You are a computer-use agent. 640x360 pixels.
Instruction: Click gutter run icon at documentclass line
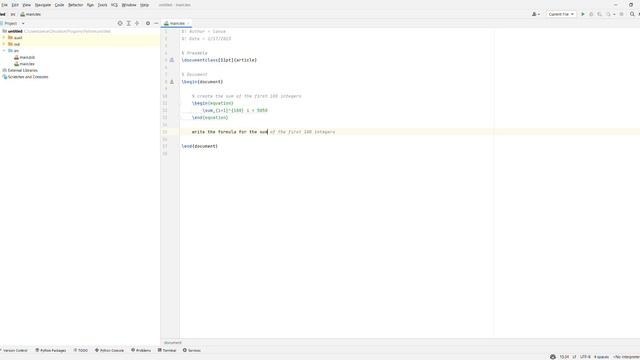[172, 60]
